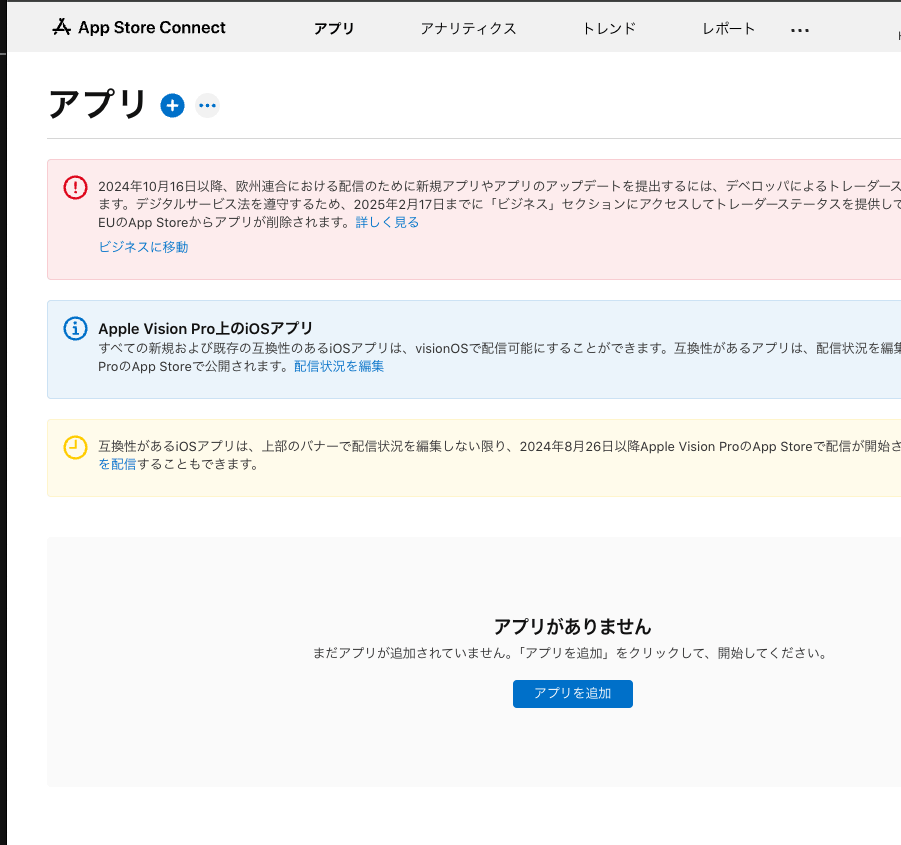Click the アプリ page title

coord(97,105)
